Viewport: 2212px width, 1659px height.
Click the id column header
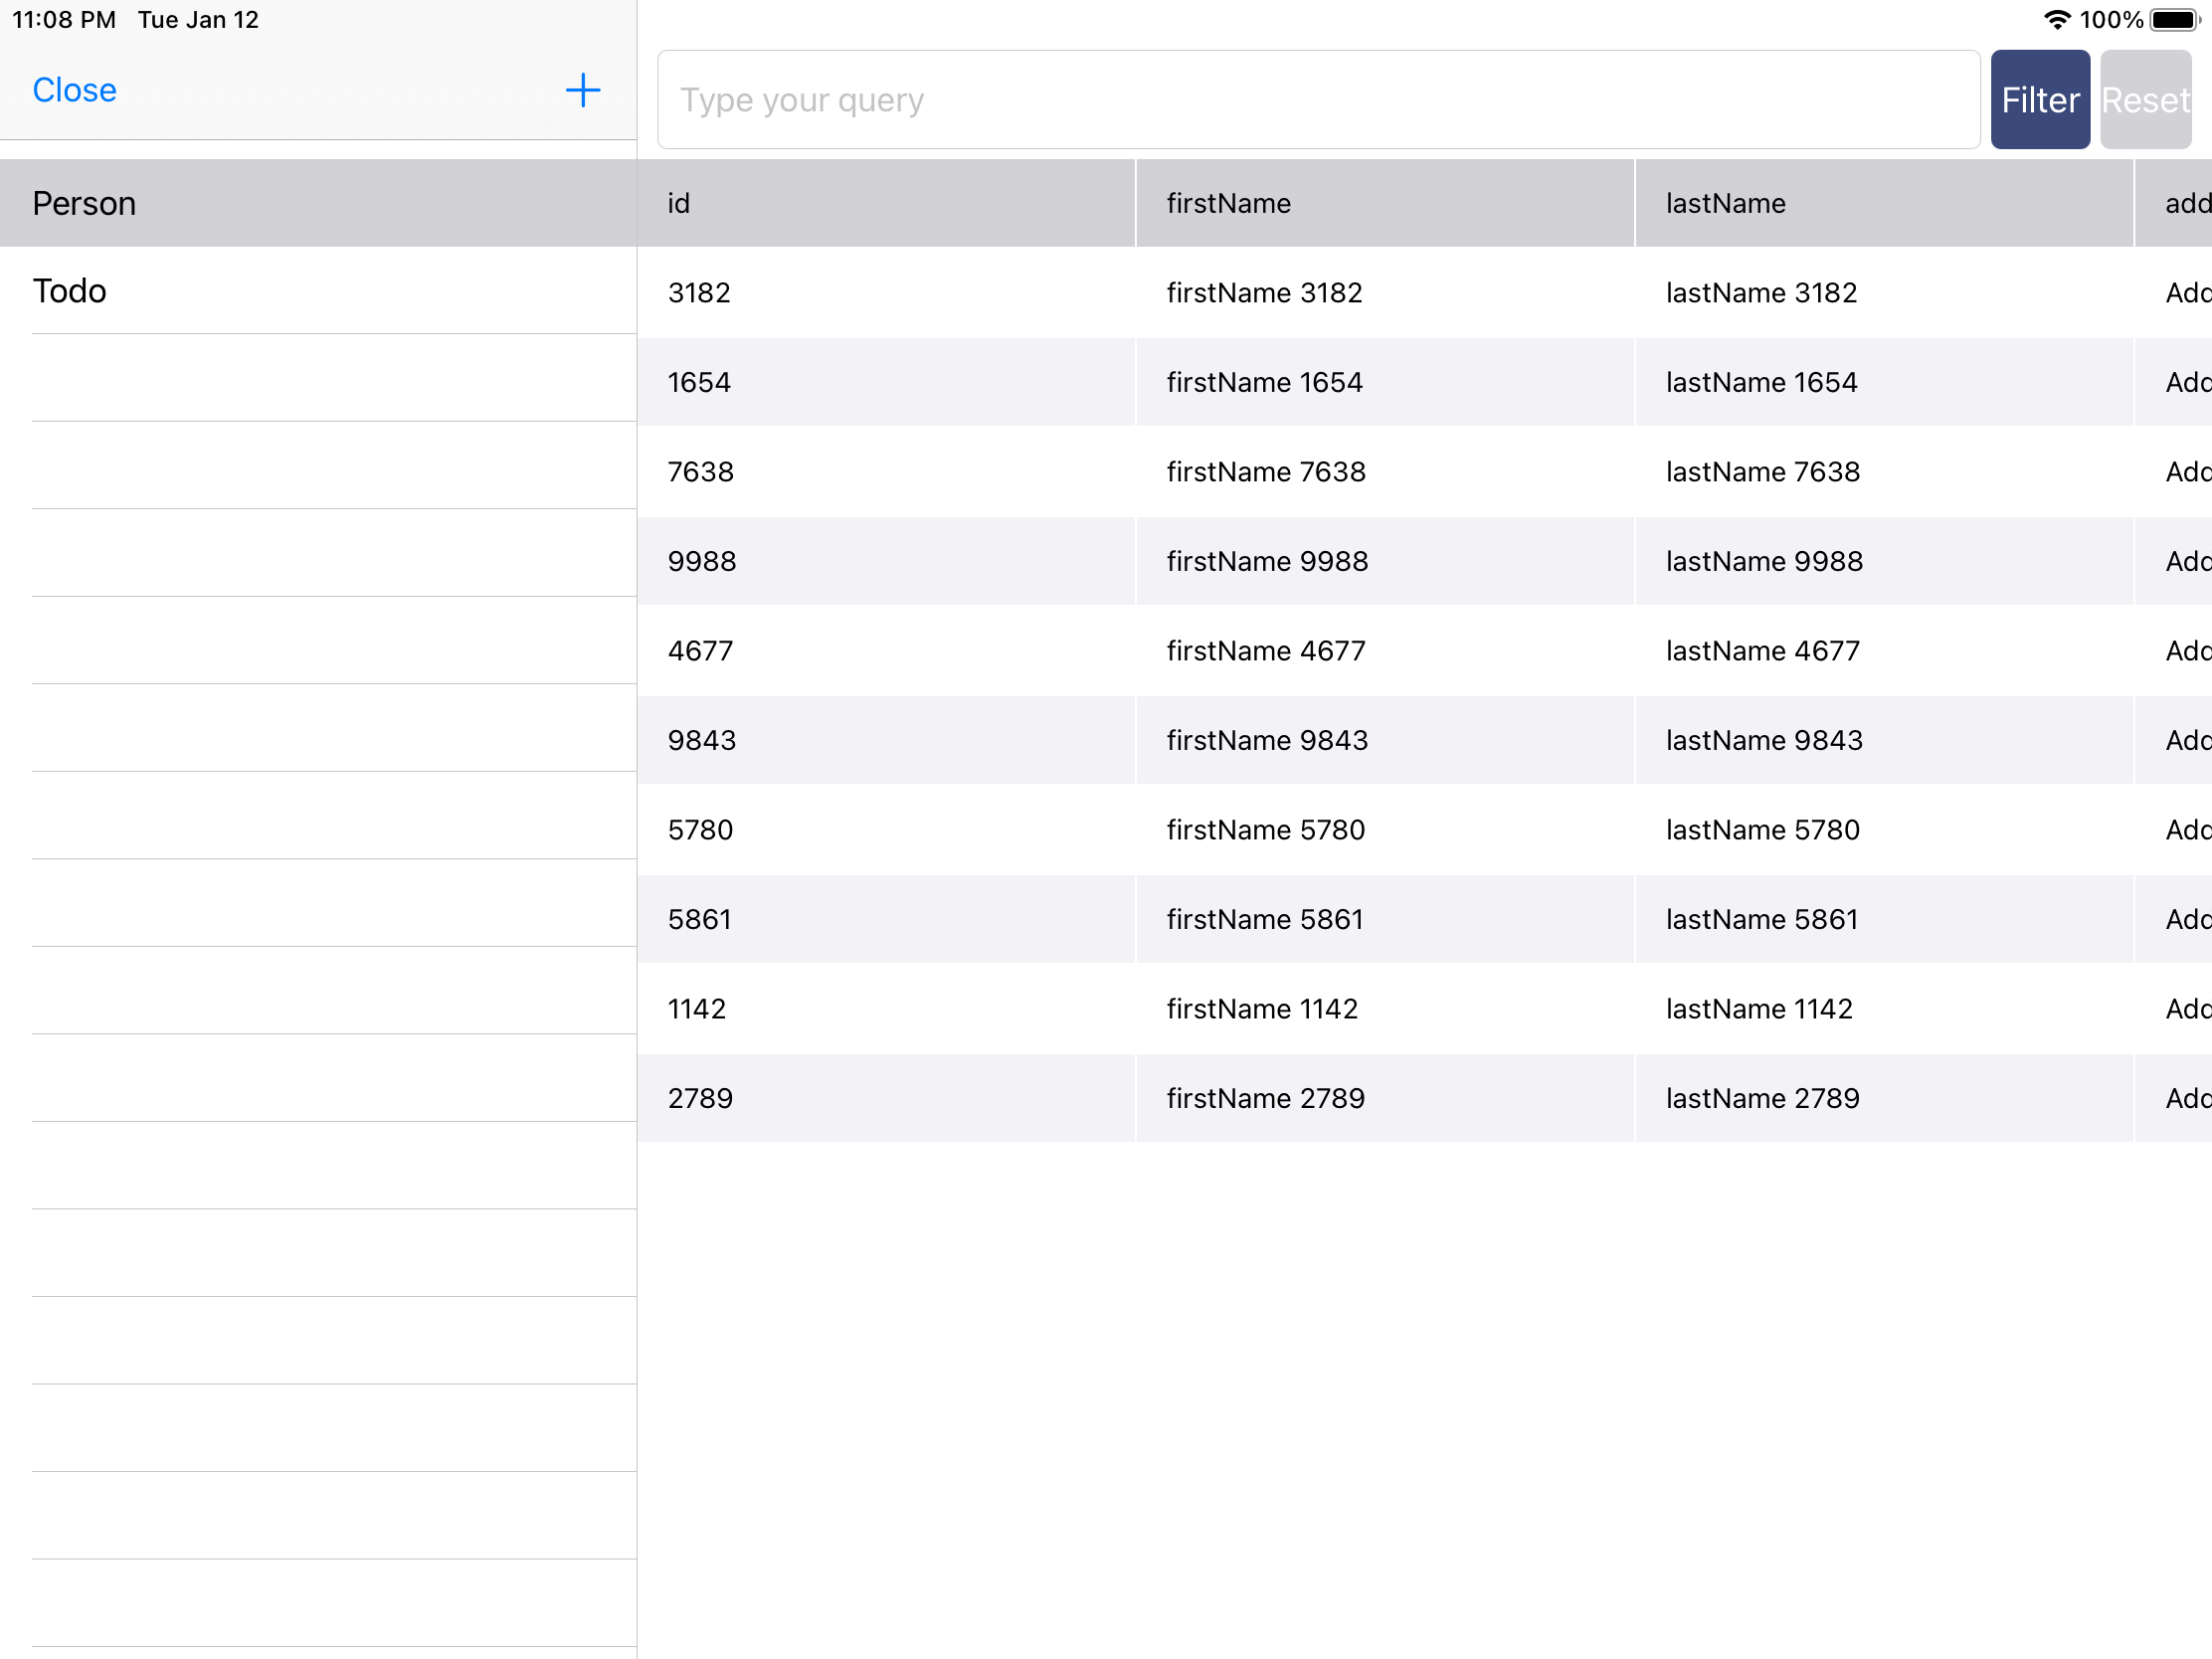pos(679,203)
